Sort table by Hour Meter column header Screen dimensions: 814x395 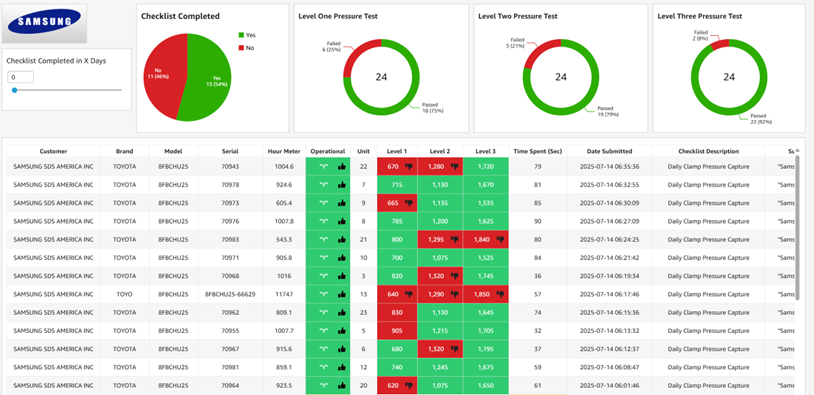tap(284, 152)
